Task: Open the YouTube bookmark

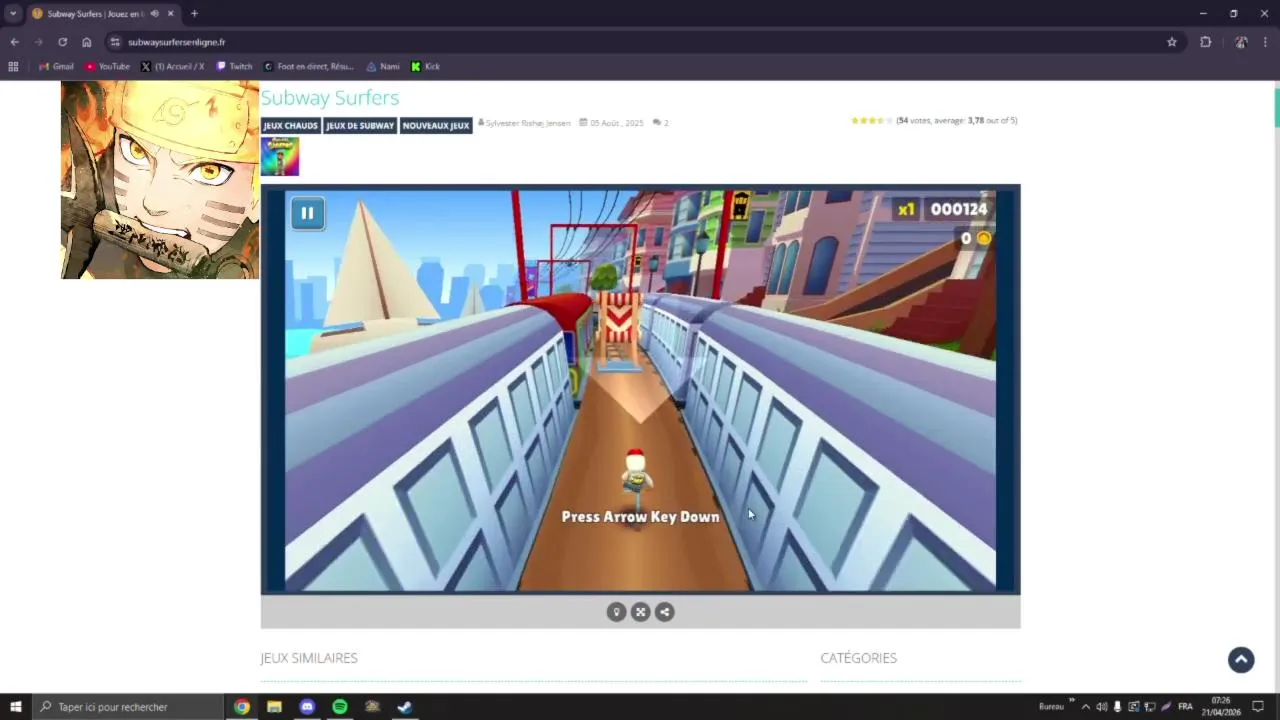Action: tap(107, 67)
